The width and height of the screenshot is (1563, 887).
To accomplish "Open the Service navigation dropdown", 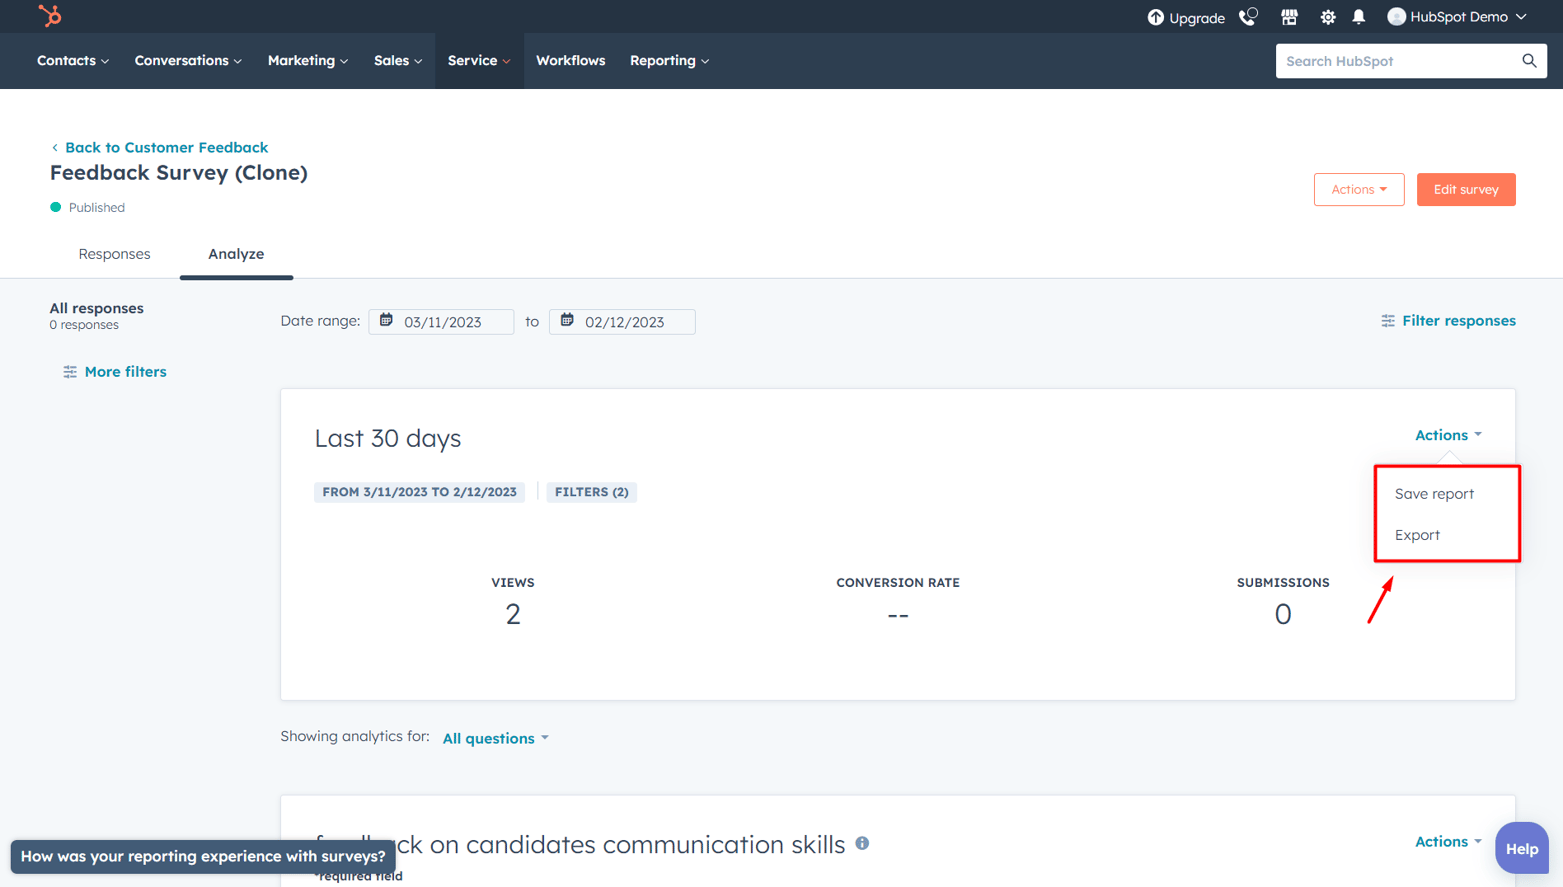I will [478, 60].
